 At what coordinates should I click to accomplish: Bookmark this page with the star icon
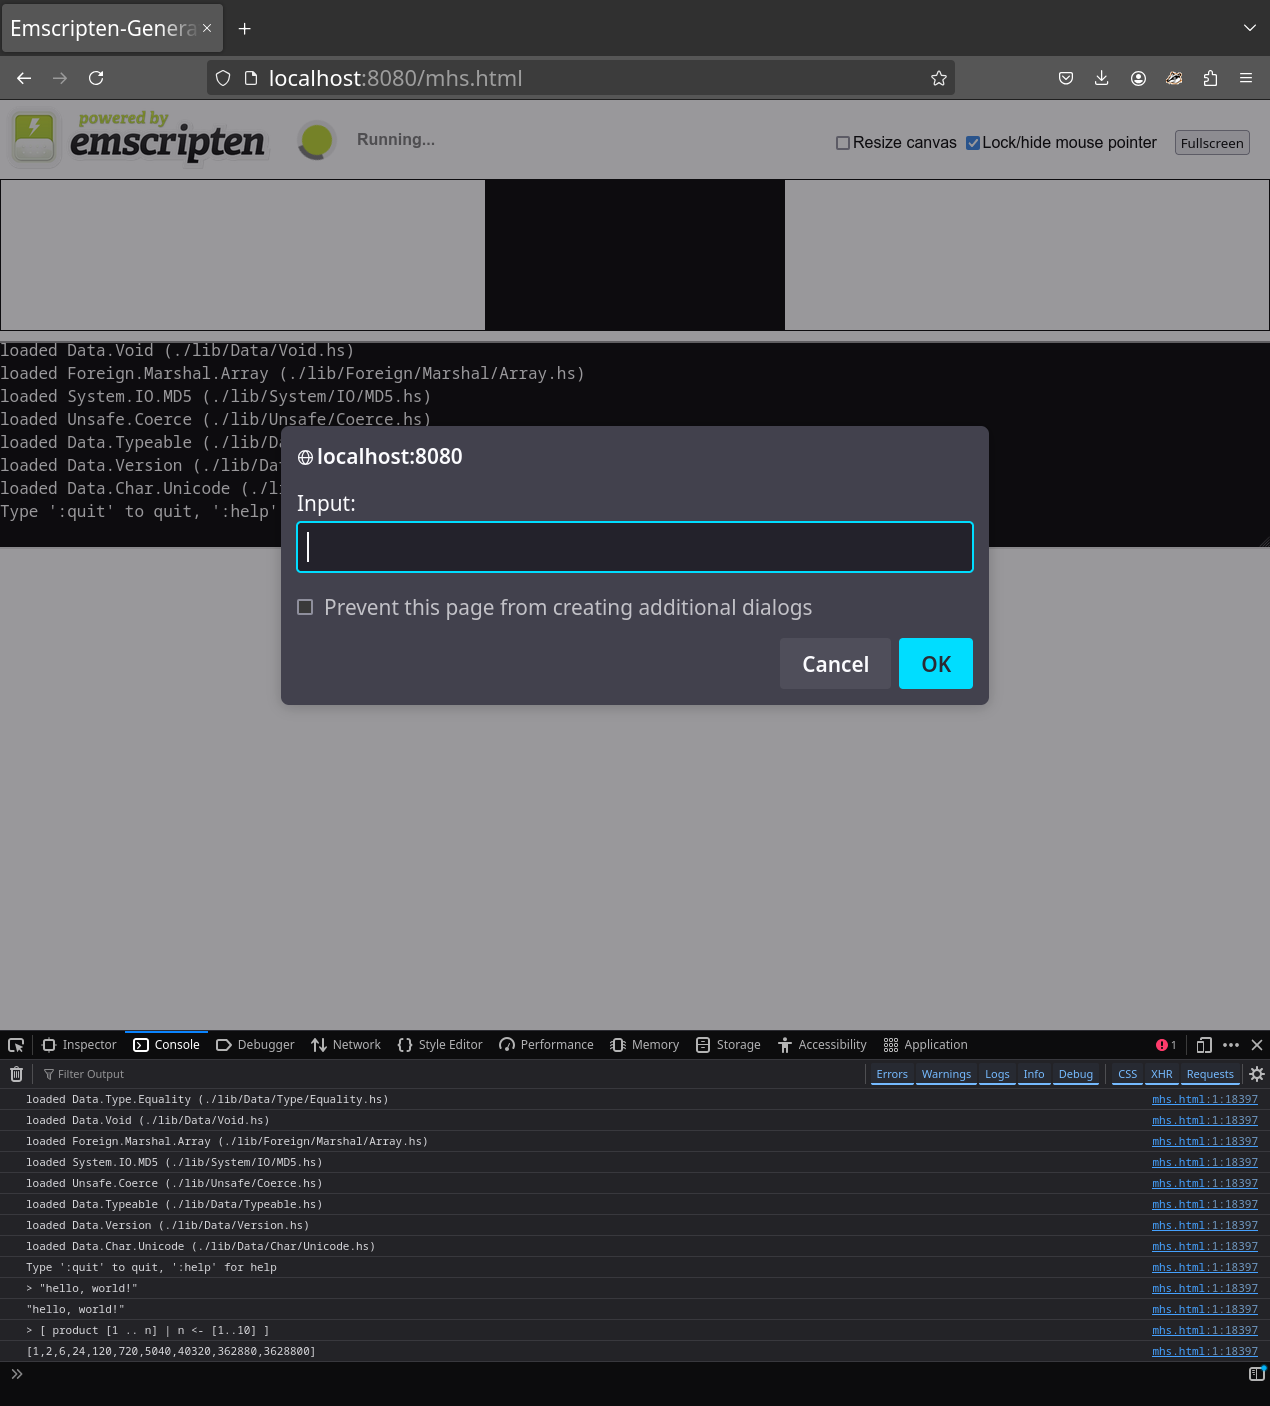938,78
